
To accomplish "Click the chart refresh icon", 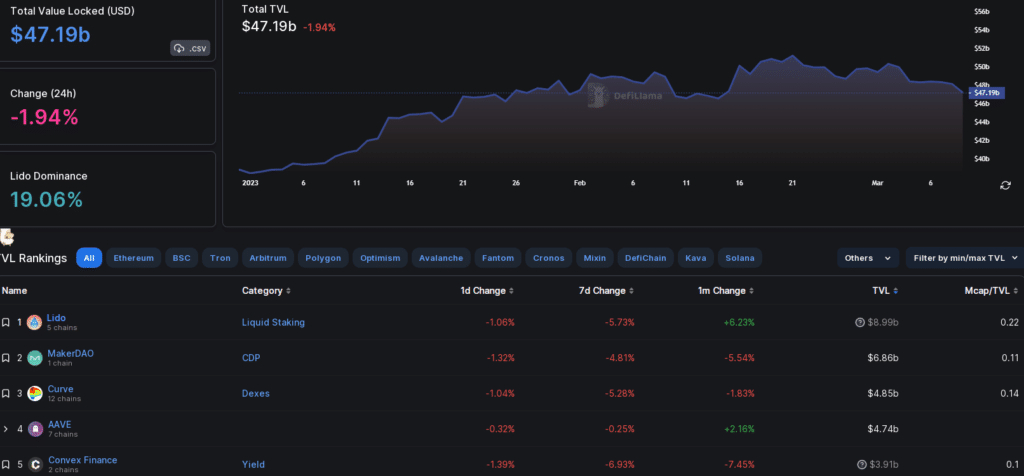I will pos(1006,185).
